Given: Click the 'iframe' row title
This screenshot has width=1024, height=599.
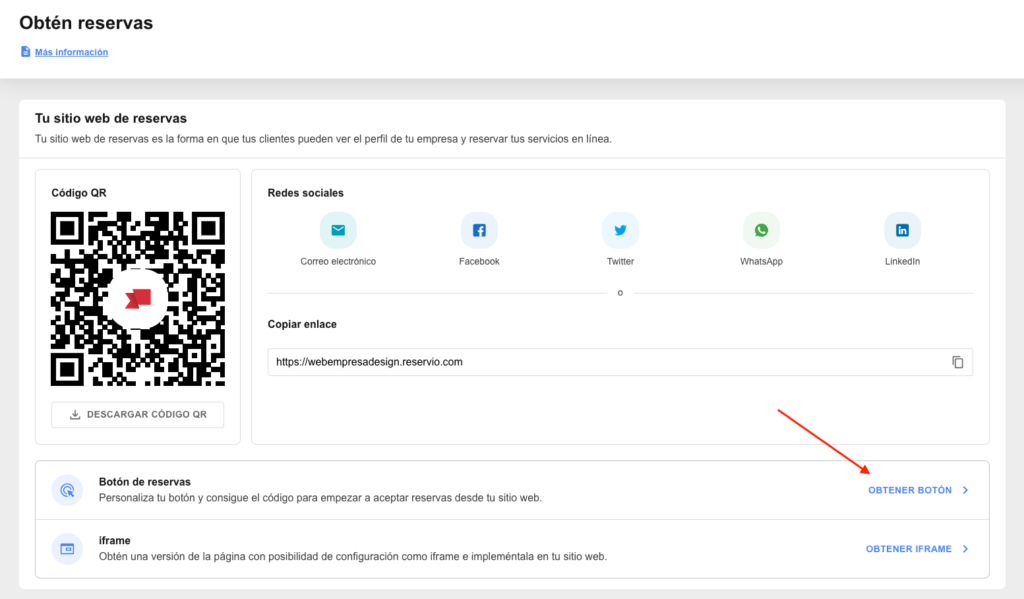Looking at the screenshot, I should point(114,540).
